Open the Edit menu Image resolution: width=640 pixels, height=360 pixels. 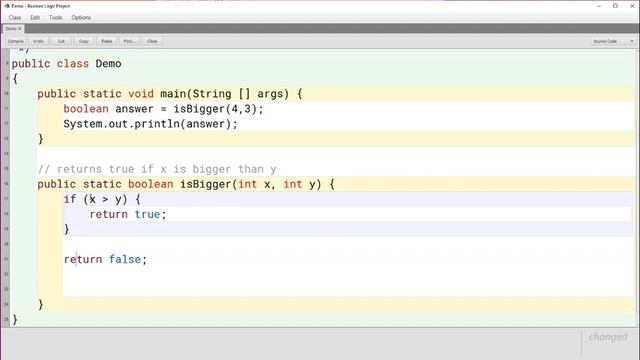click(x=35, y=18)
